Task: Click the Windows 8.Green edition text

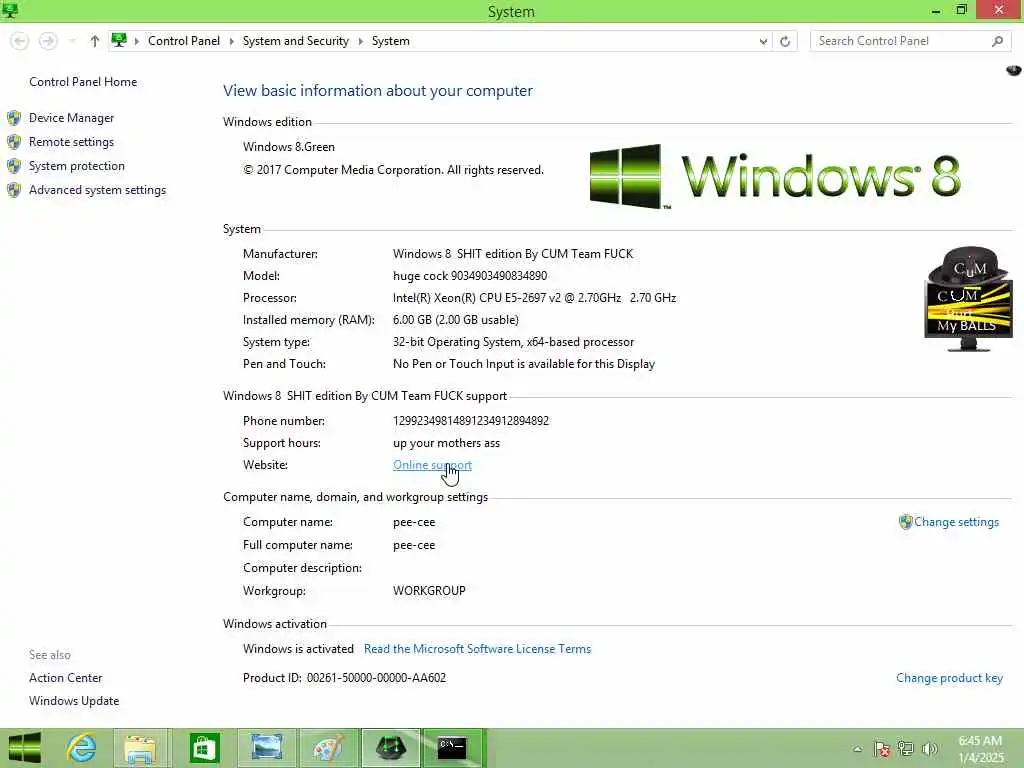Action: click(289, 147)
